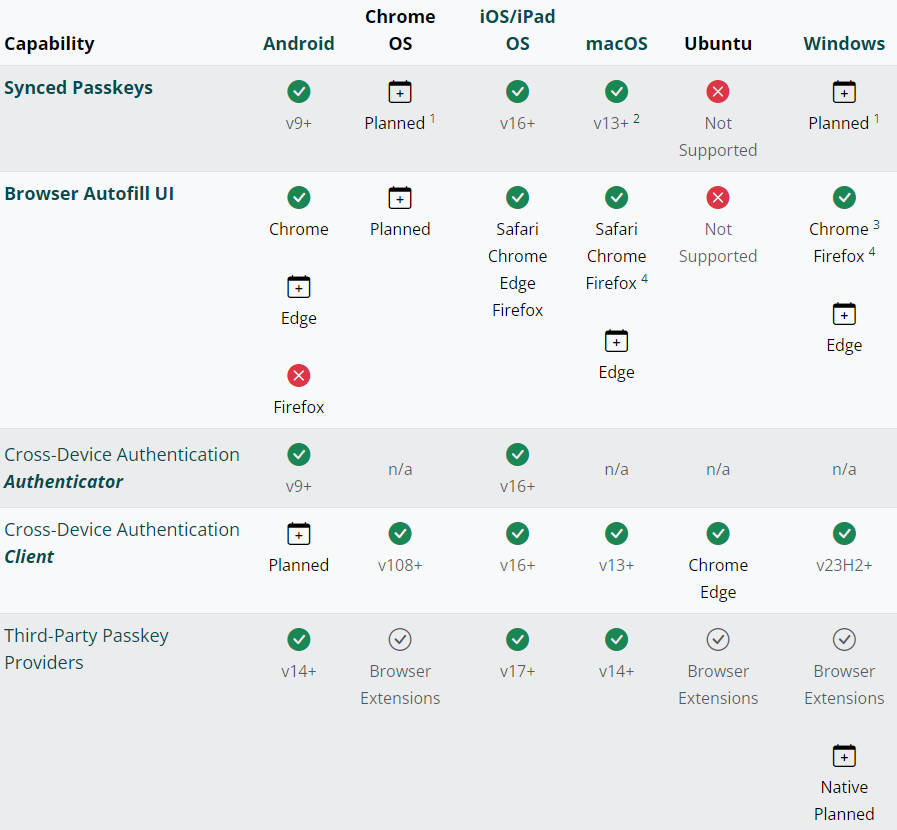The width and height of the screenshot is (897, 830).
Task: Click Windows 'Chrome' autofill entry
Action: pos(839,229)
